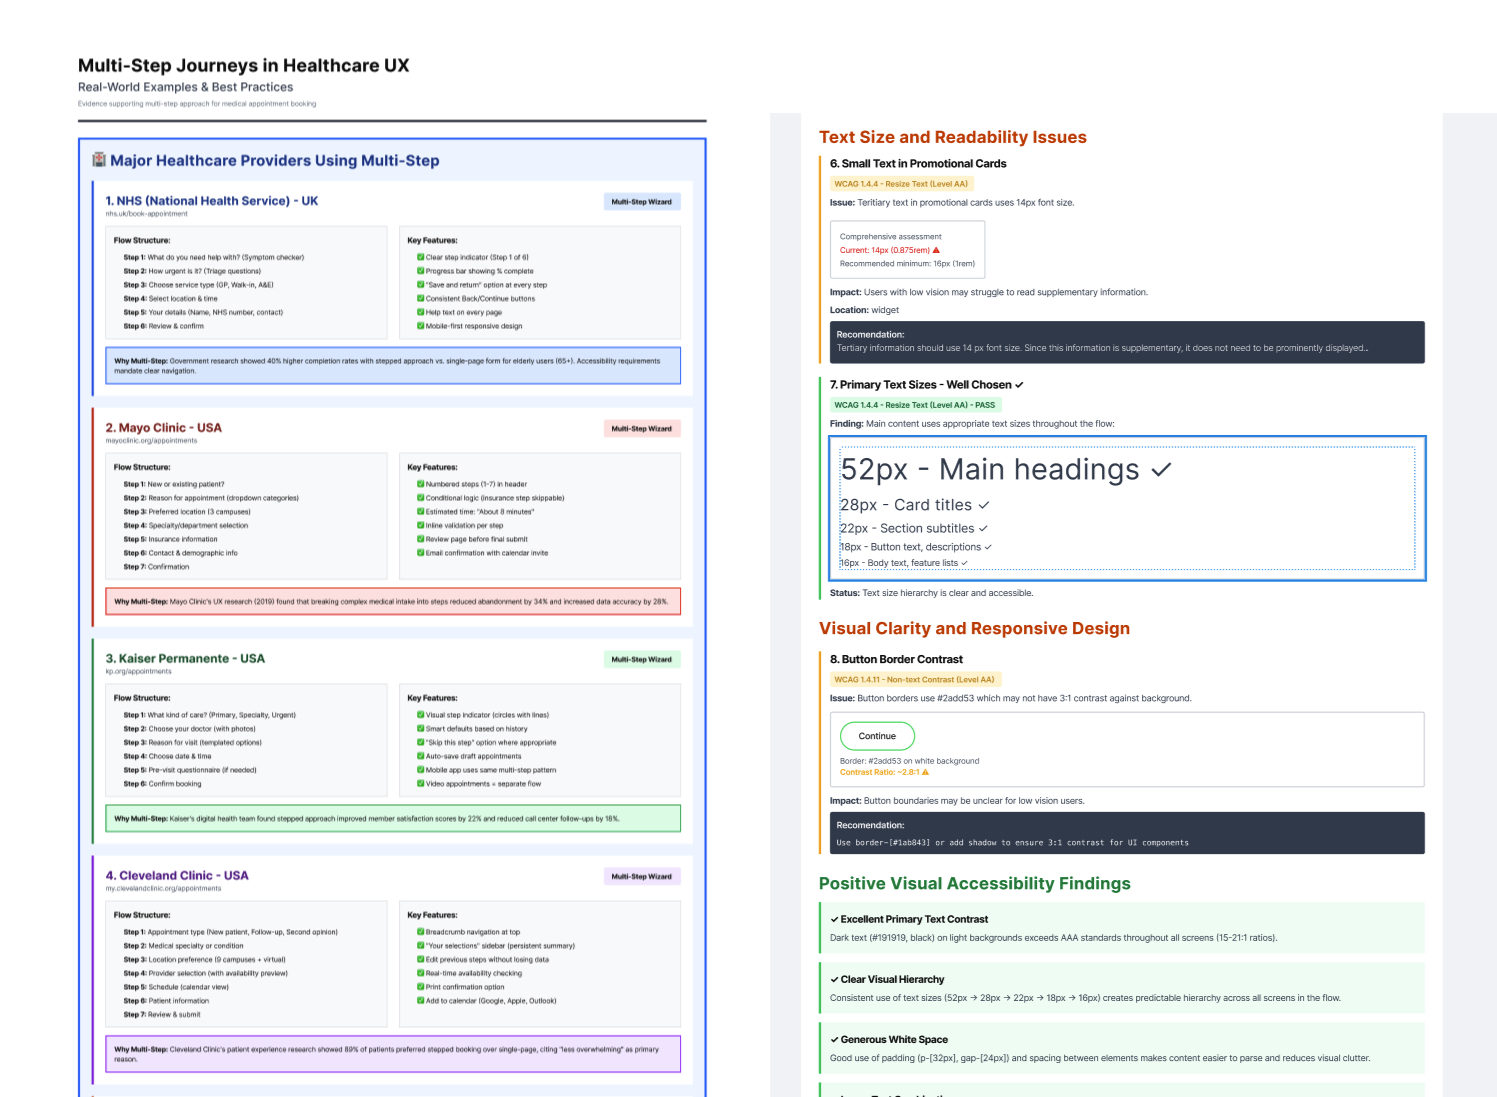Click the Multi-Step Wizard badge in the Kaiser Permanente card
This screenshot has width=1497, height=1097.
[642, 660]
